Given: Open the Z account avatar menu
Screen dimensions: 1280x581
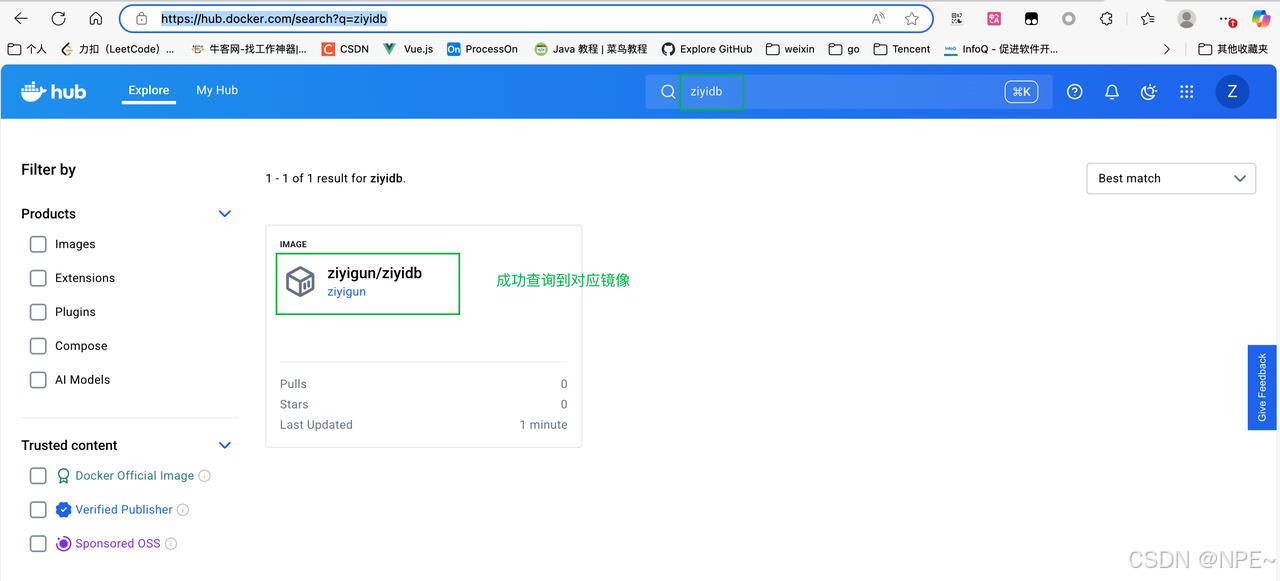Looking at the screenshot, I should 1232,91.
